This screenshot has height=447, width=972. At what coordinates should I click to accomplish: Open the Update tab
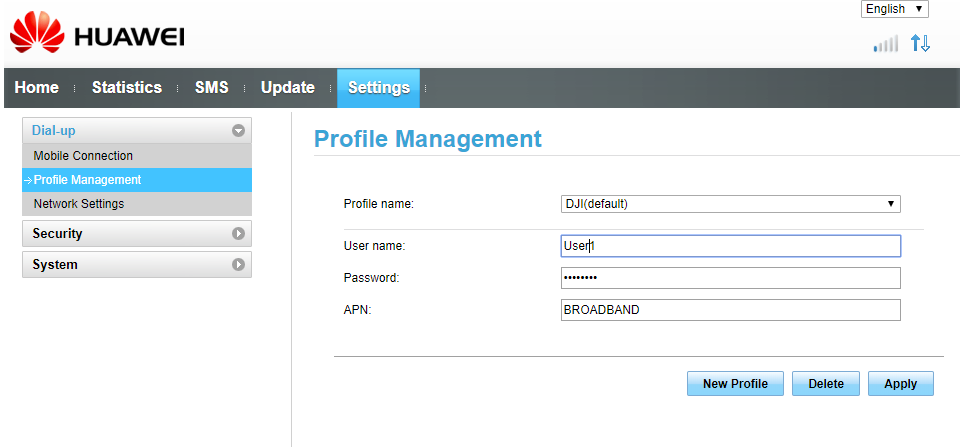[288, 87]
